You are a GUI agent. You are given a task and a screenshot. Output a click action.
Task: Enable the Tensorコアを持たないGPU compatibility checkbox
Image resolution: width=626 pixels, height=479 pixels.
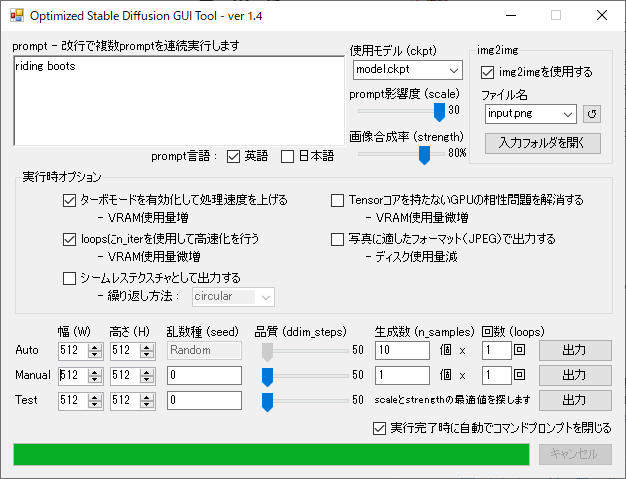(337, 200)
